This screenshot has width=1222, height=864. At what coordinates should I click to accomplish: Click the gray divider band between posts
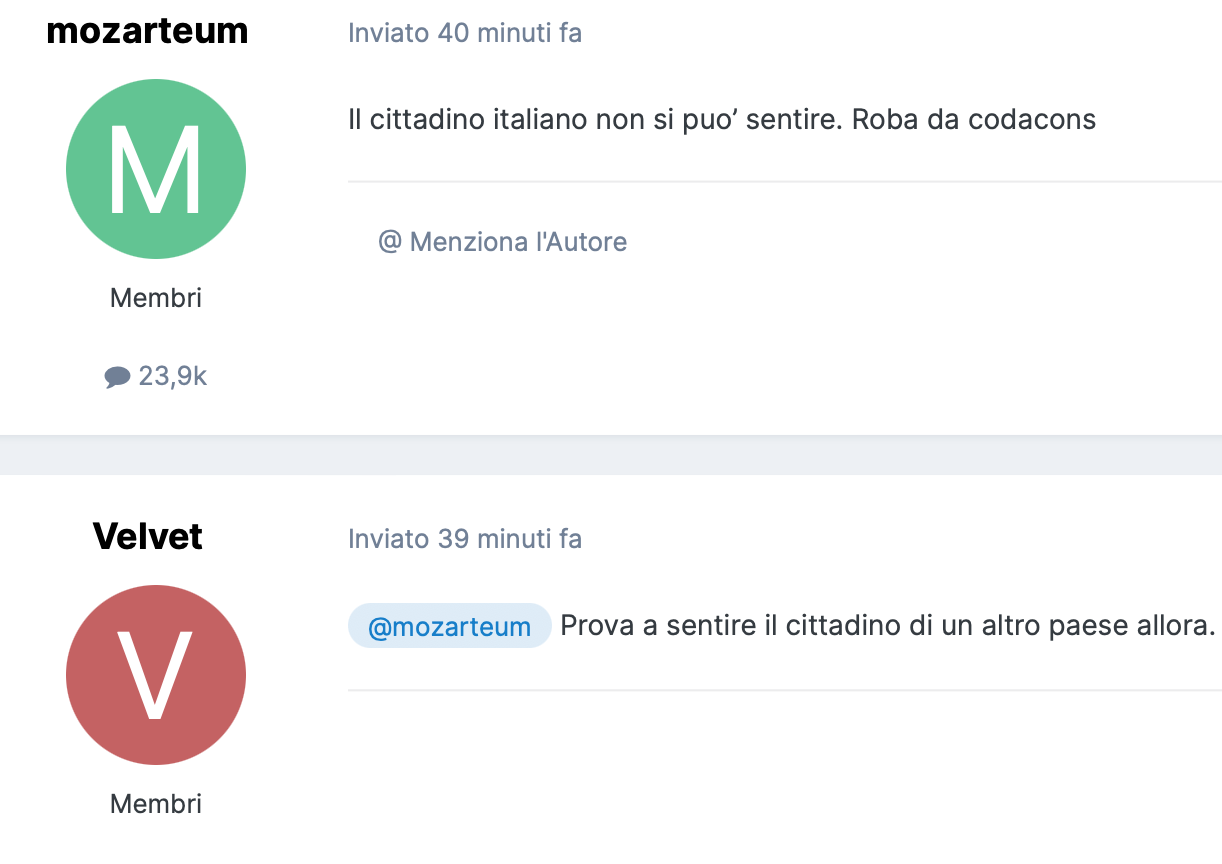(611, 455)
